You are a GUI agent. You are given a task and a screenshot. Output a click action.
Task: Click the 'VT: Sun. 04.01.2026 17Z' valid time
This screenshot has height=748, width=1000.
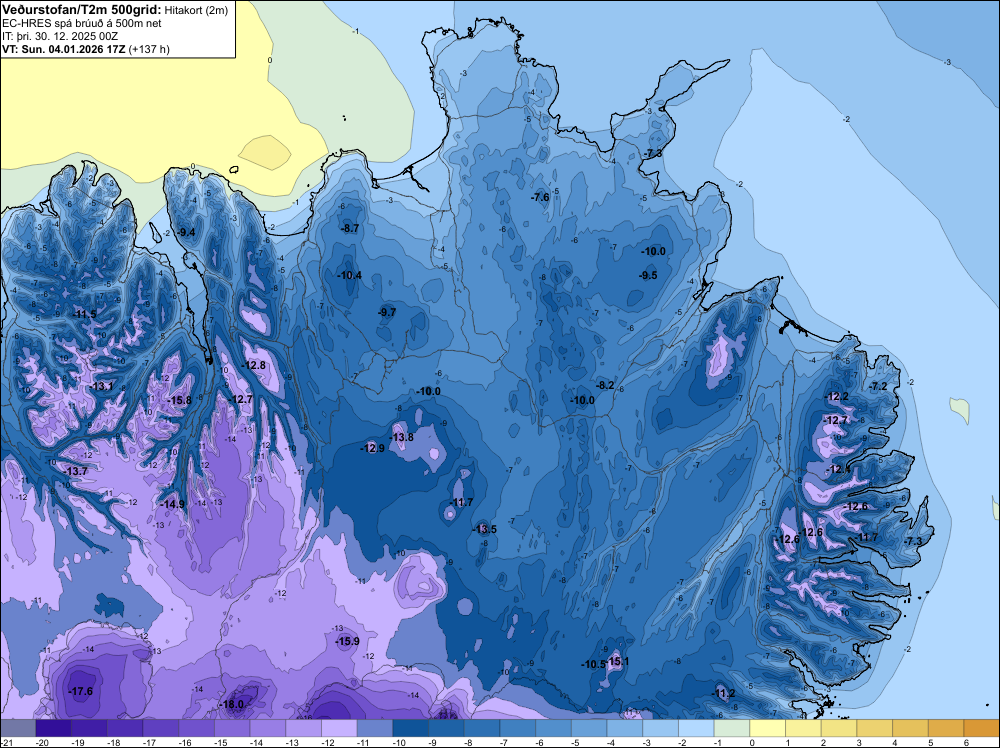click(64, 49)
